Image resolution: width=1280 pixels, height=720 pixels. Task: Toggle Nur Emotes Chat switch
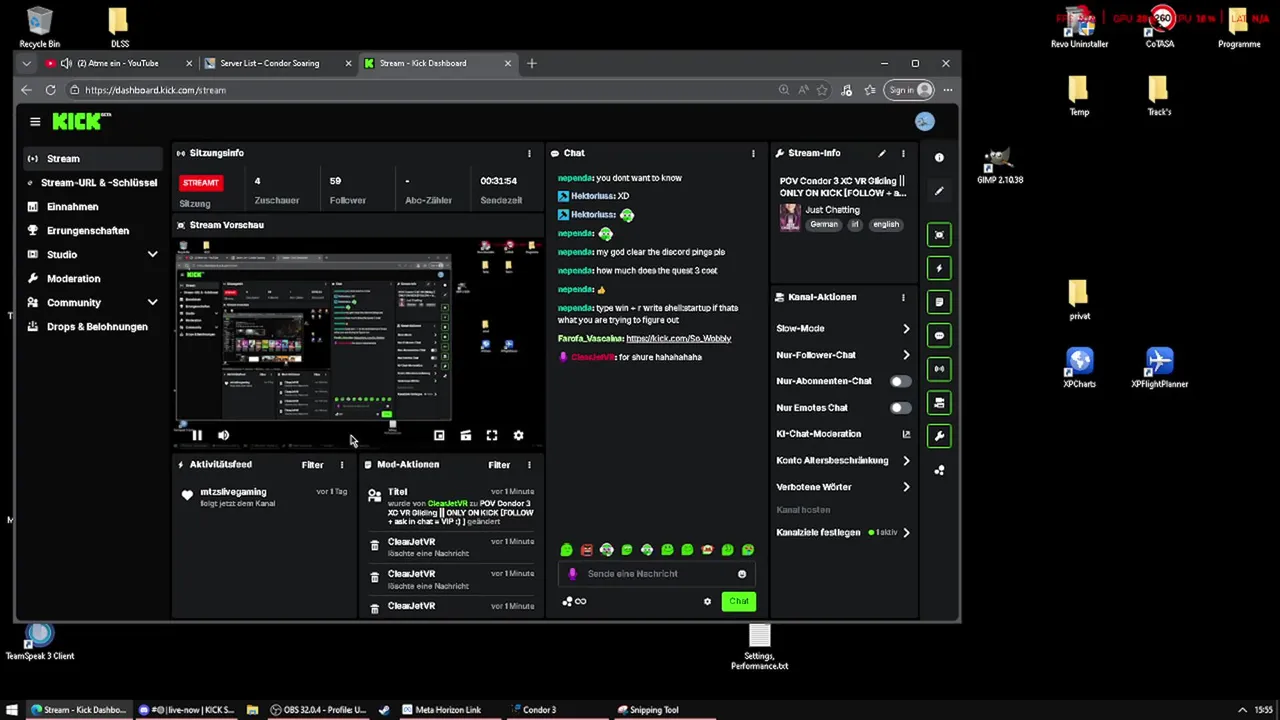coord(900,408)
